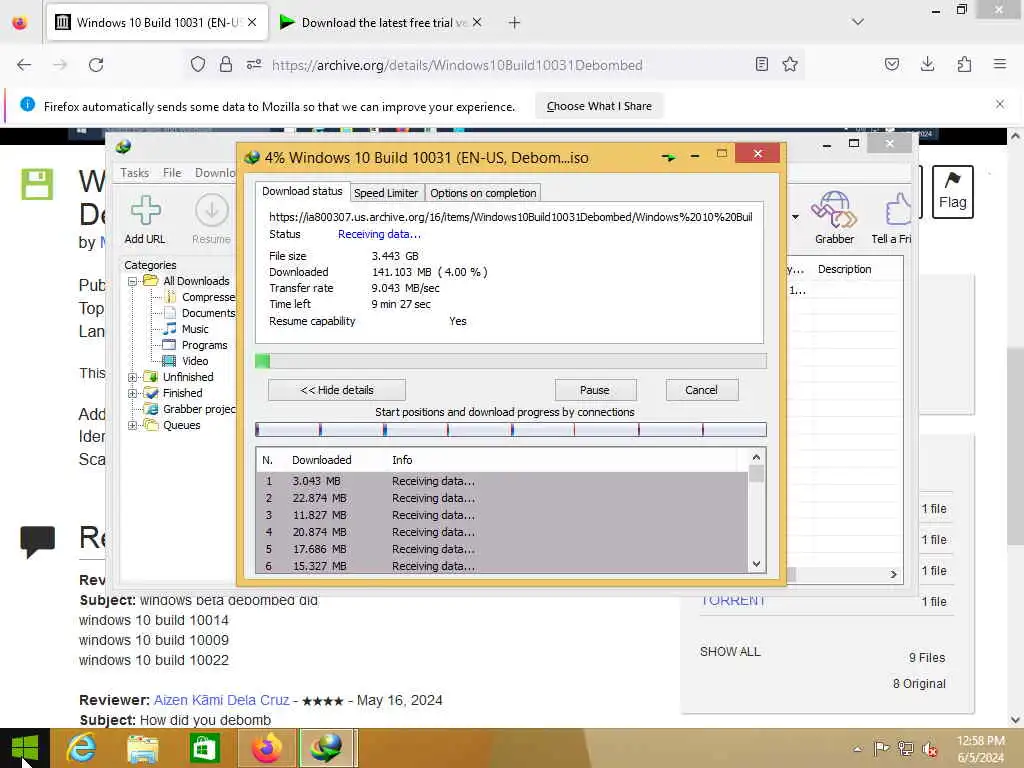Click the green arrow icon in download dialog title

[668, 157]
